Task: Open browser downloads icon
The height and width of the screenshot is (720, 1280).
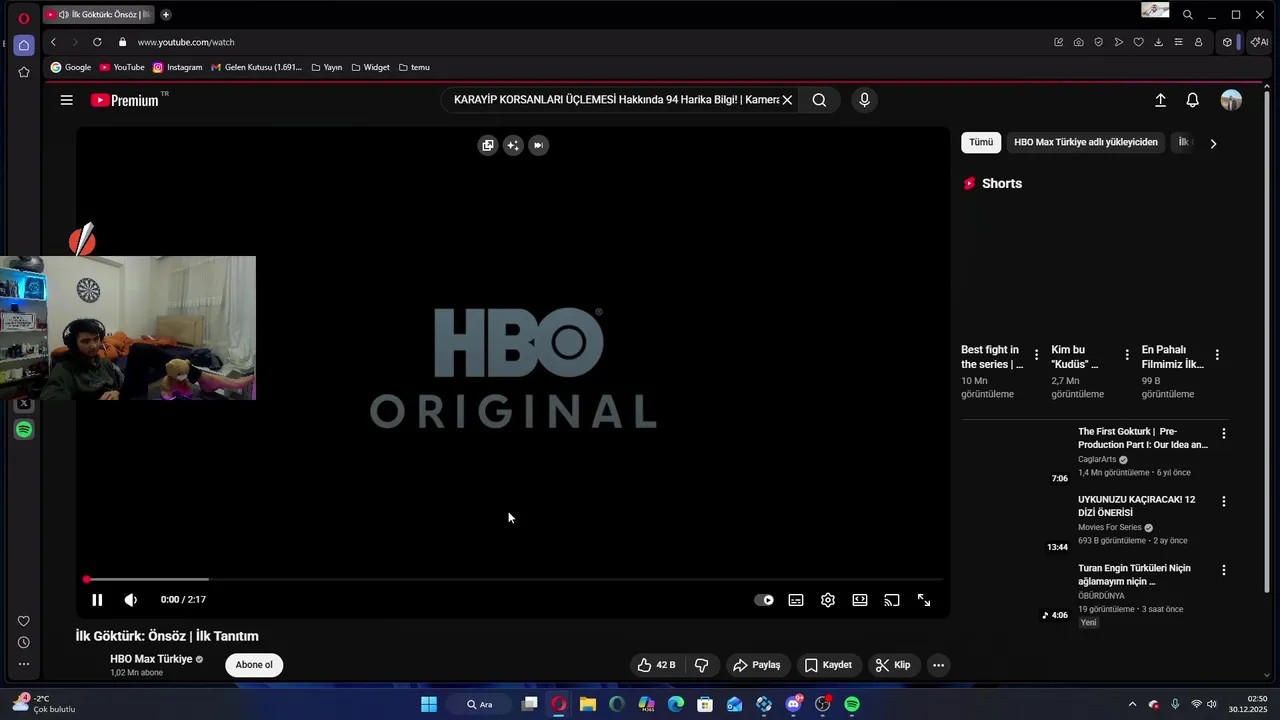Action: click(x=1158, y=42)
